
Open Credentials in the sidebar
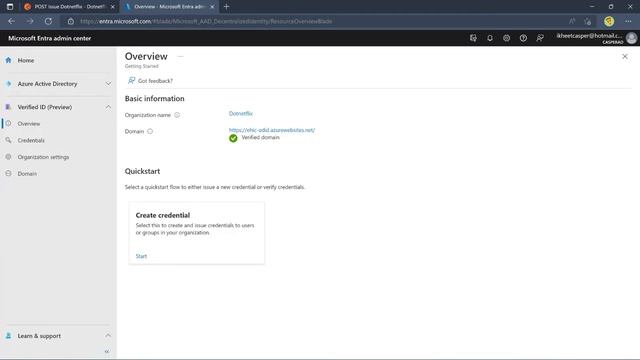[31, 140]
